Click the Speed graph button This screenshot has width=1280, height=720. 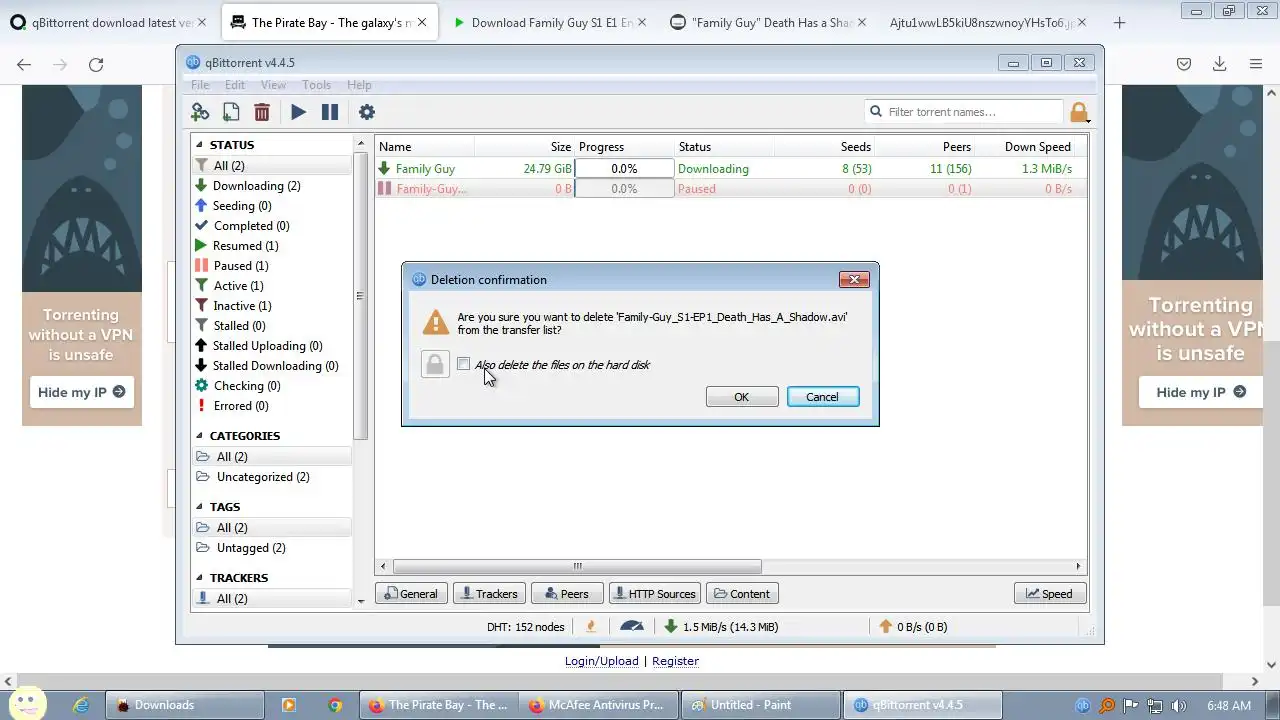1050,594
